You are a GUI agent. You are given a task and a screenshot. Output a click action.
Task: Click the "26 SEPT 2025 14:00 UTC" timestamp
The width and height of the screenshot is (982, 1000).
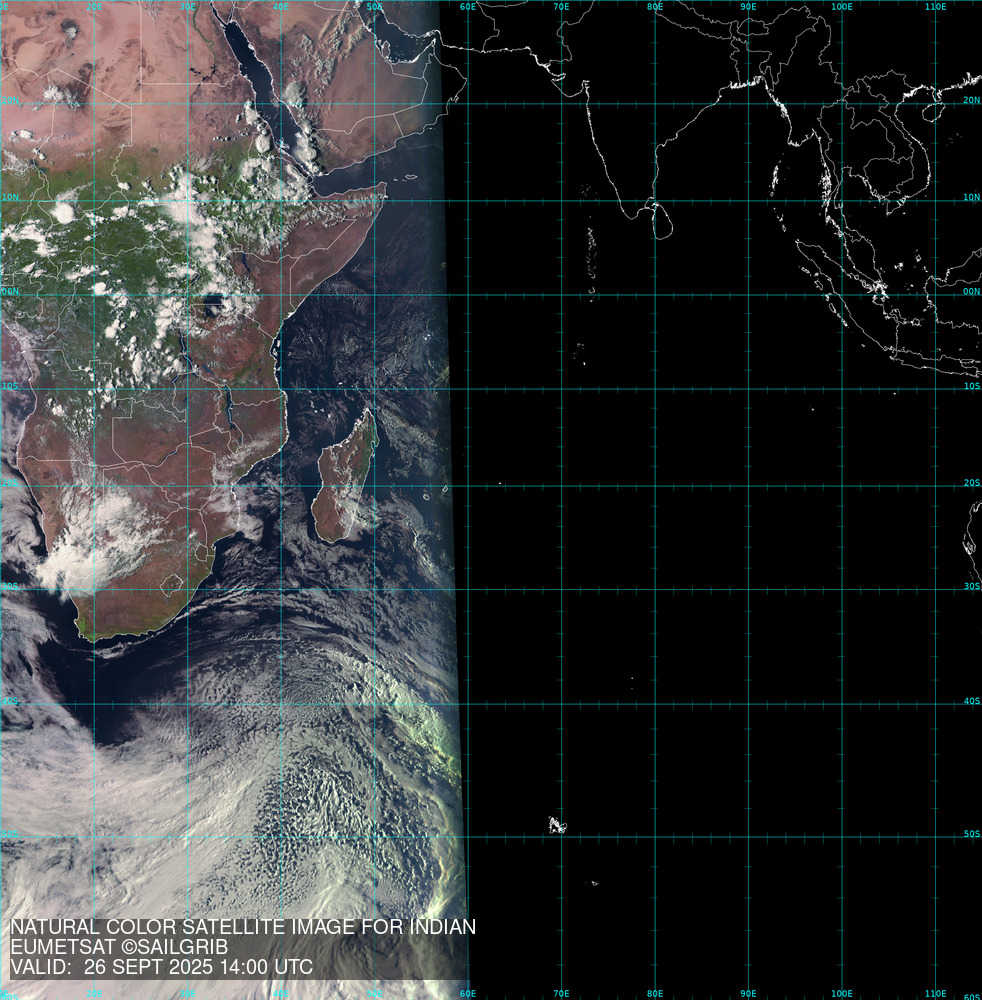(x=198, y=968)
